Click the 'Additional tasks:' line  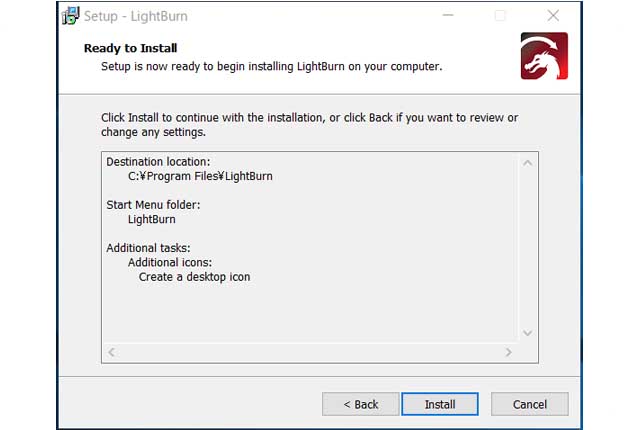point(148,248)
